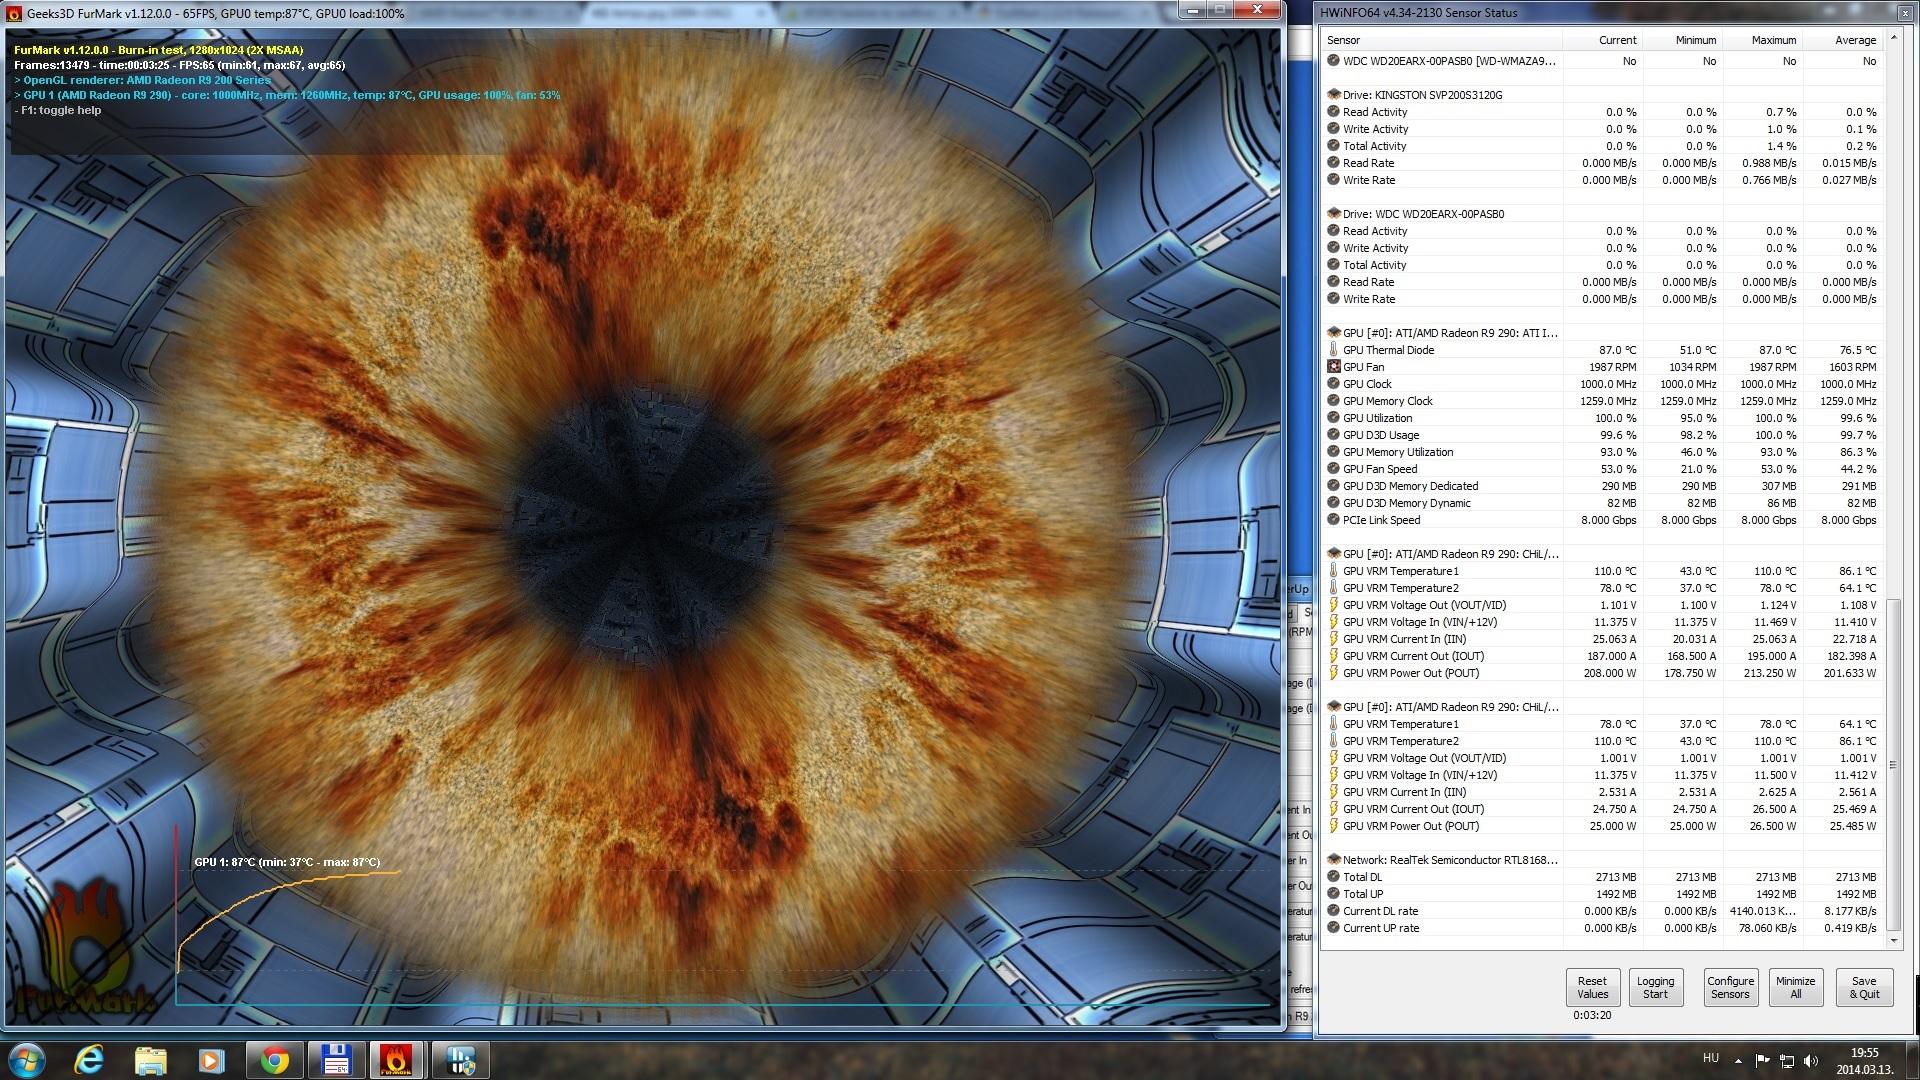Click the sensor list scrollbar thumb

click(x=1893, y=765)
